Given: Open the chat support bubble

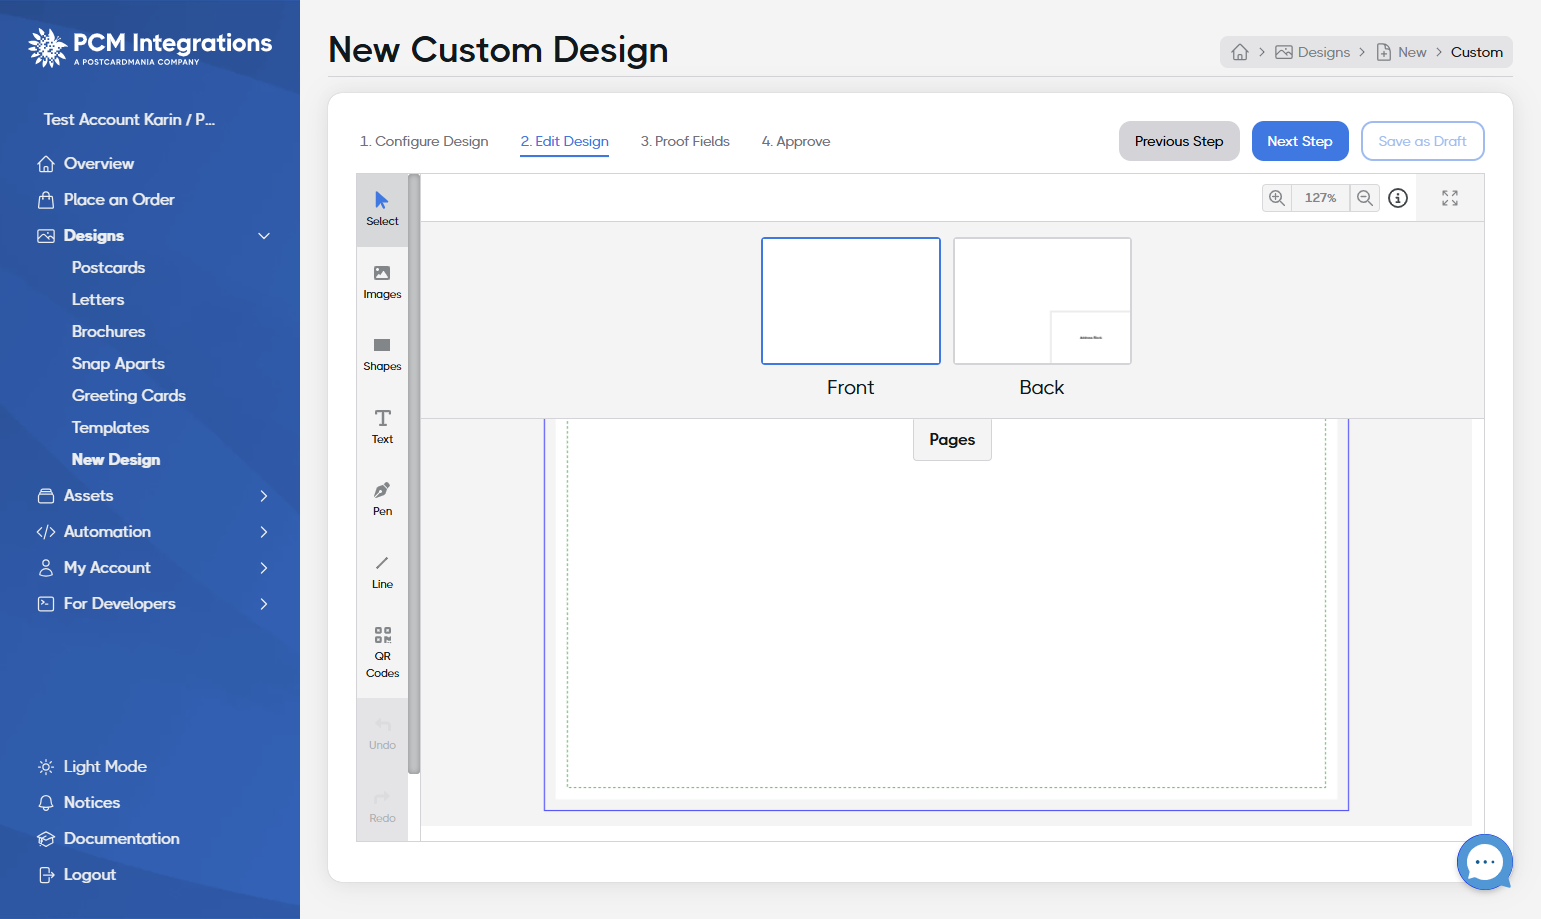Looking at the screenshot, I should point(1485,862).
